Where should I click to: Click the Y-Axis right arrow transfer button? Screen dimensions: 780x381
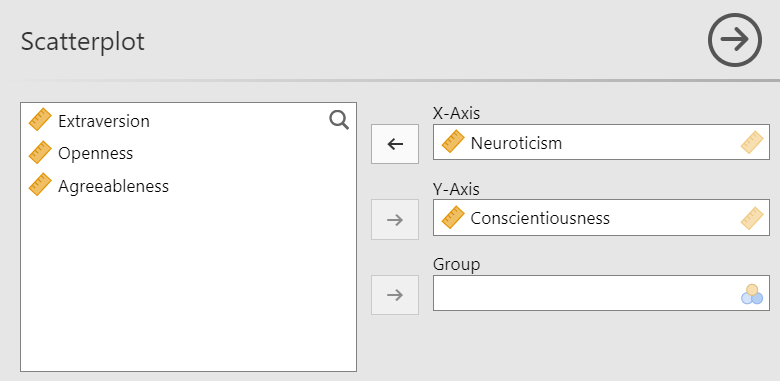[395, 220]
